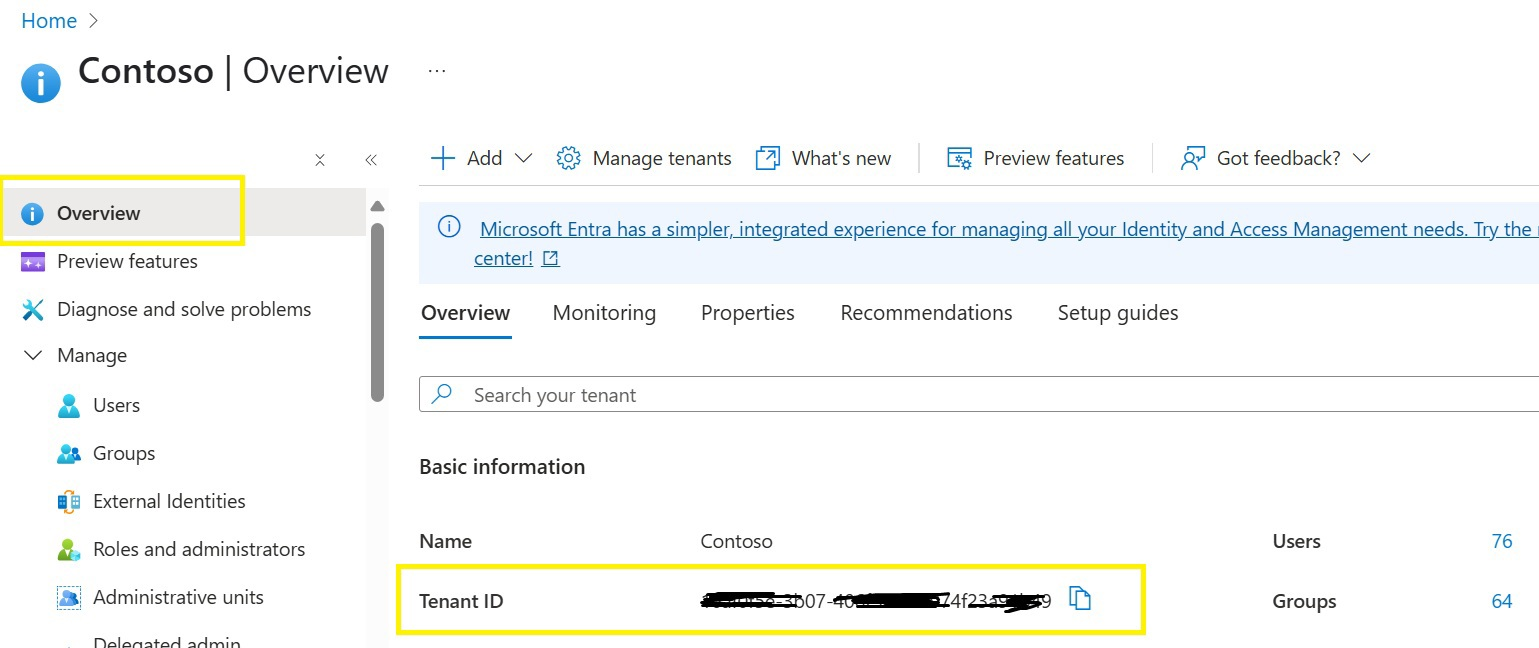Switch to the Properties tab
The image size is (1539, 648).
tap(748, 313)
